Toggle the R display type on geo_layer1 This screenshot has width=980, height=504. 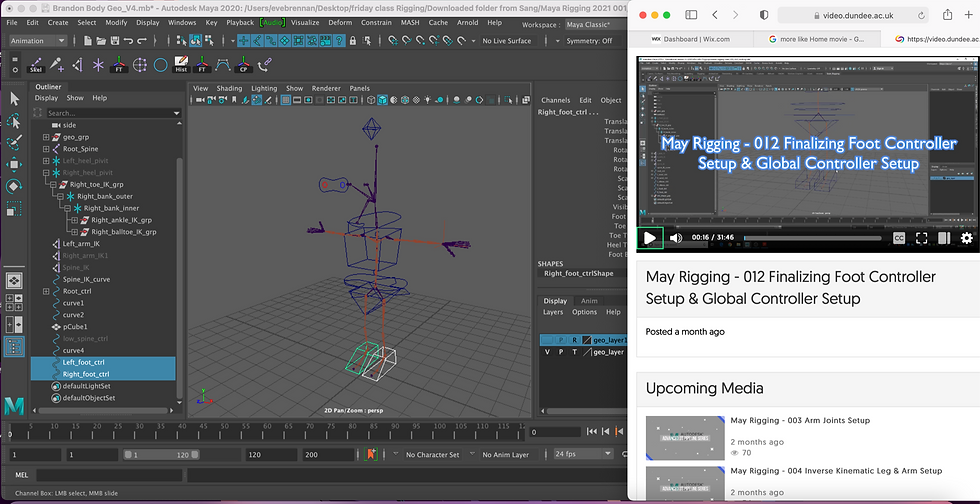[574, 340]
